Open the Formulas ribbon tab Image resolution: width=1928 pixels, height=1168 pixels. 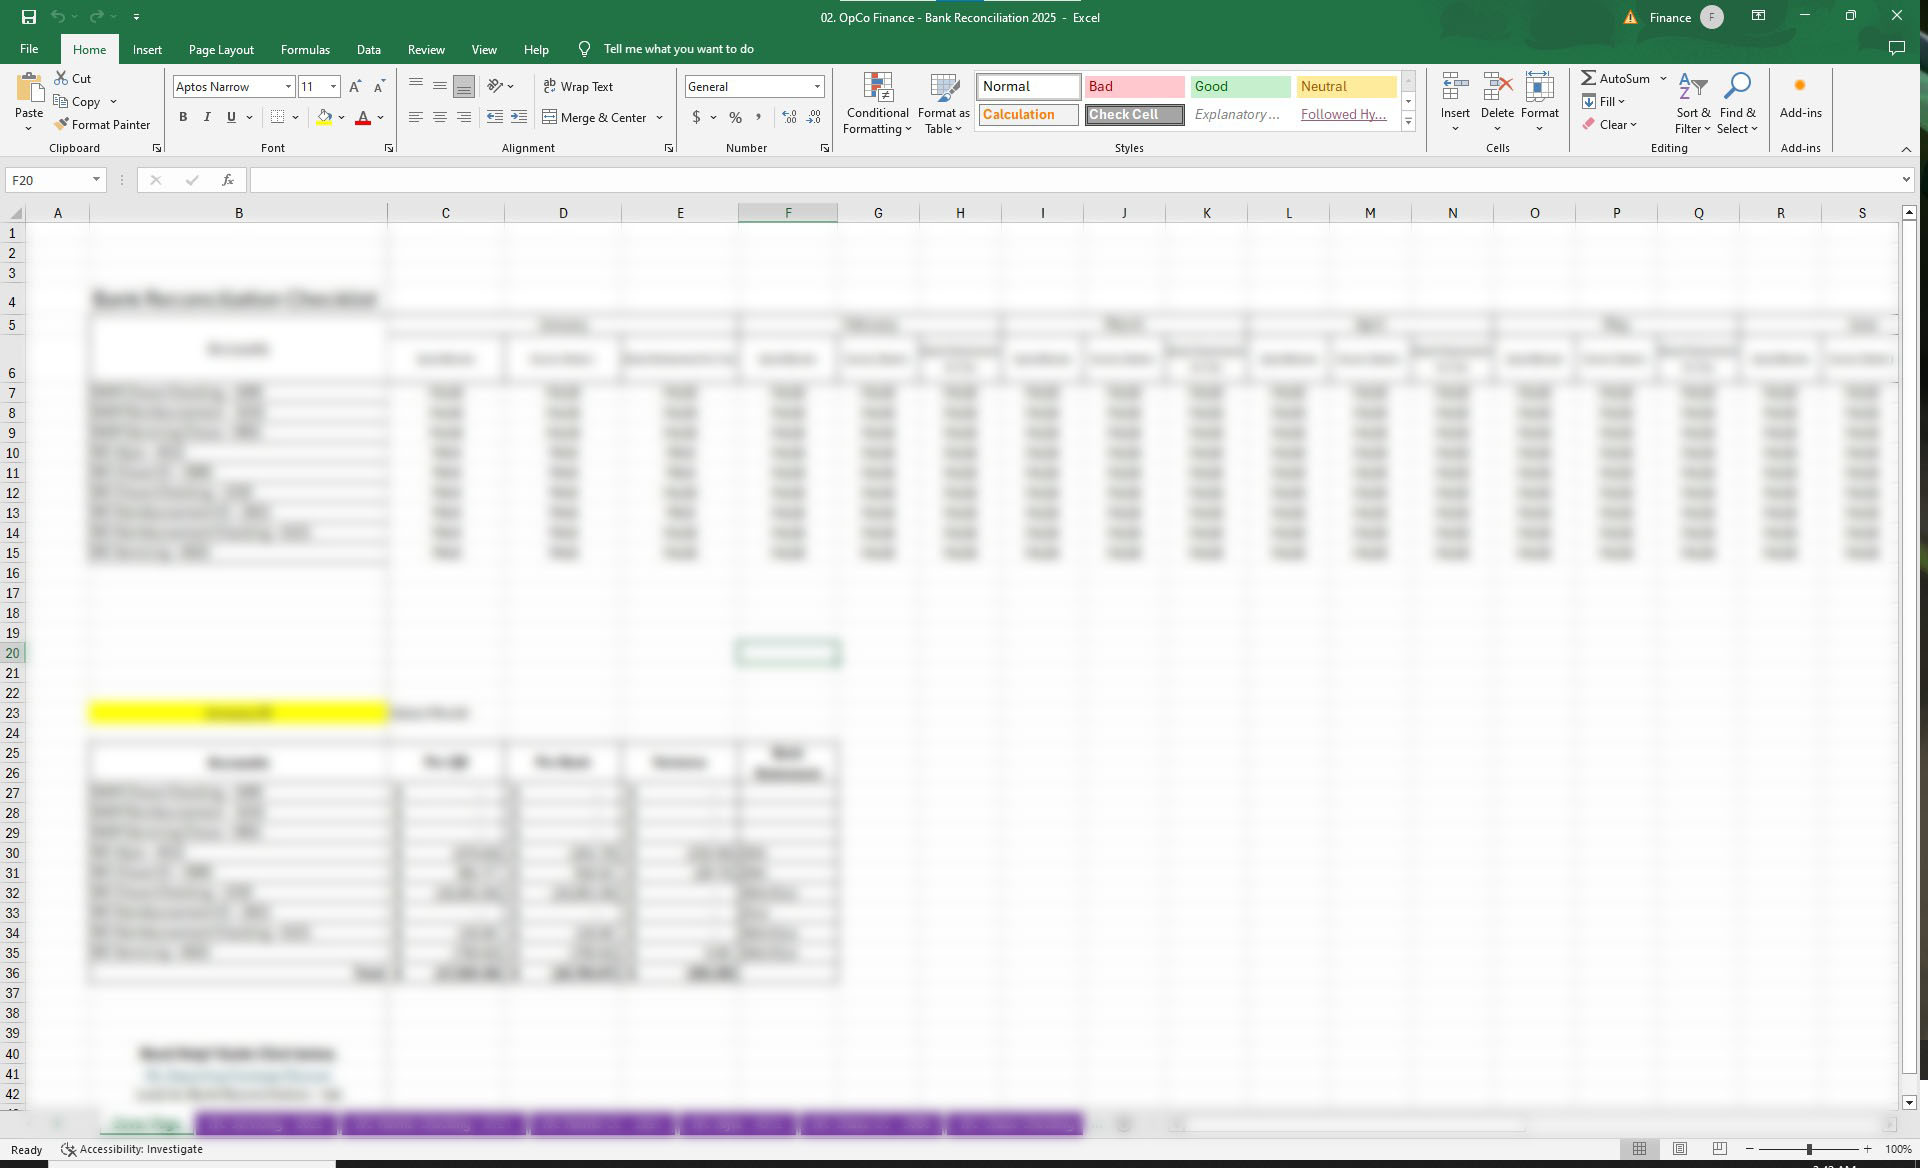click(305, 49)
